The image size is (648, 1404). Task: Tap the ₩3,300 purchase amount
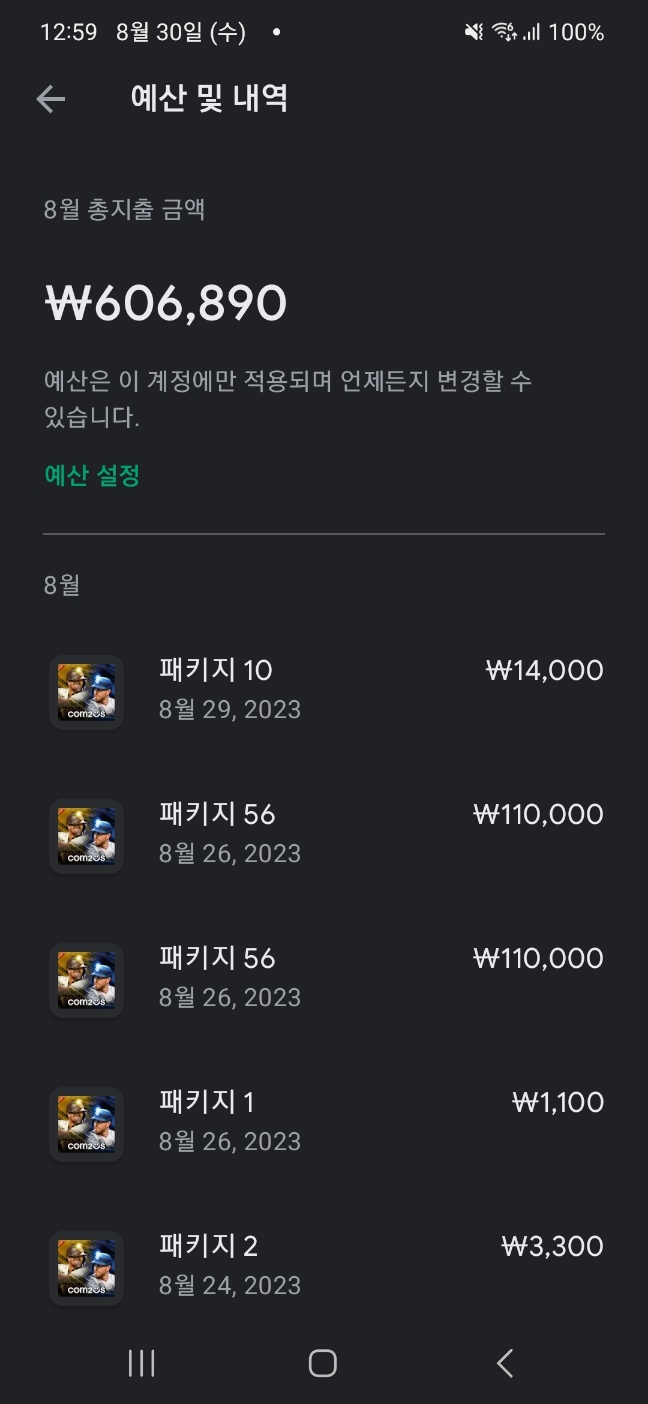552,1246
